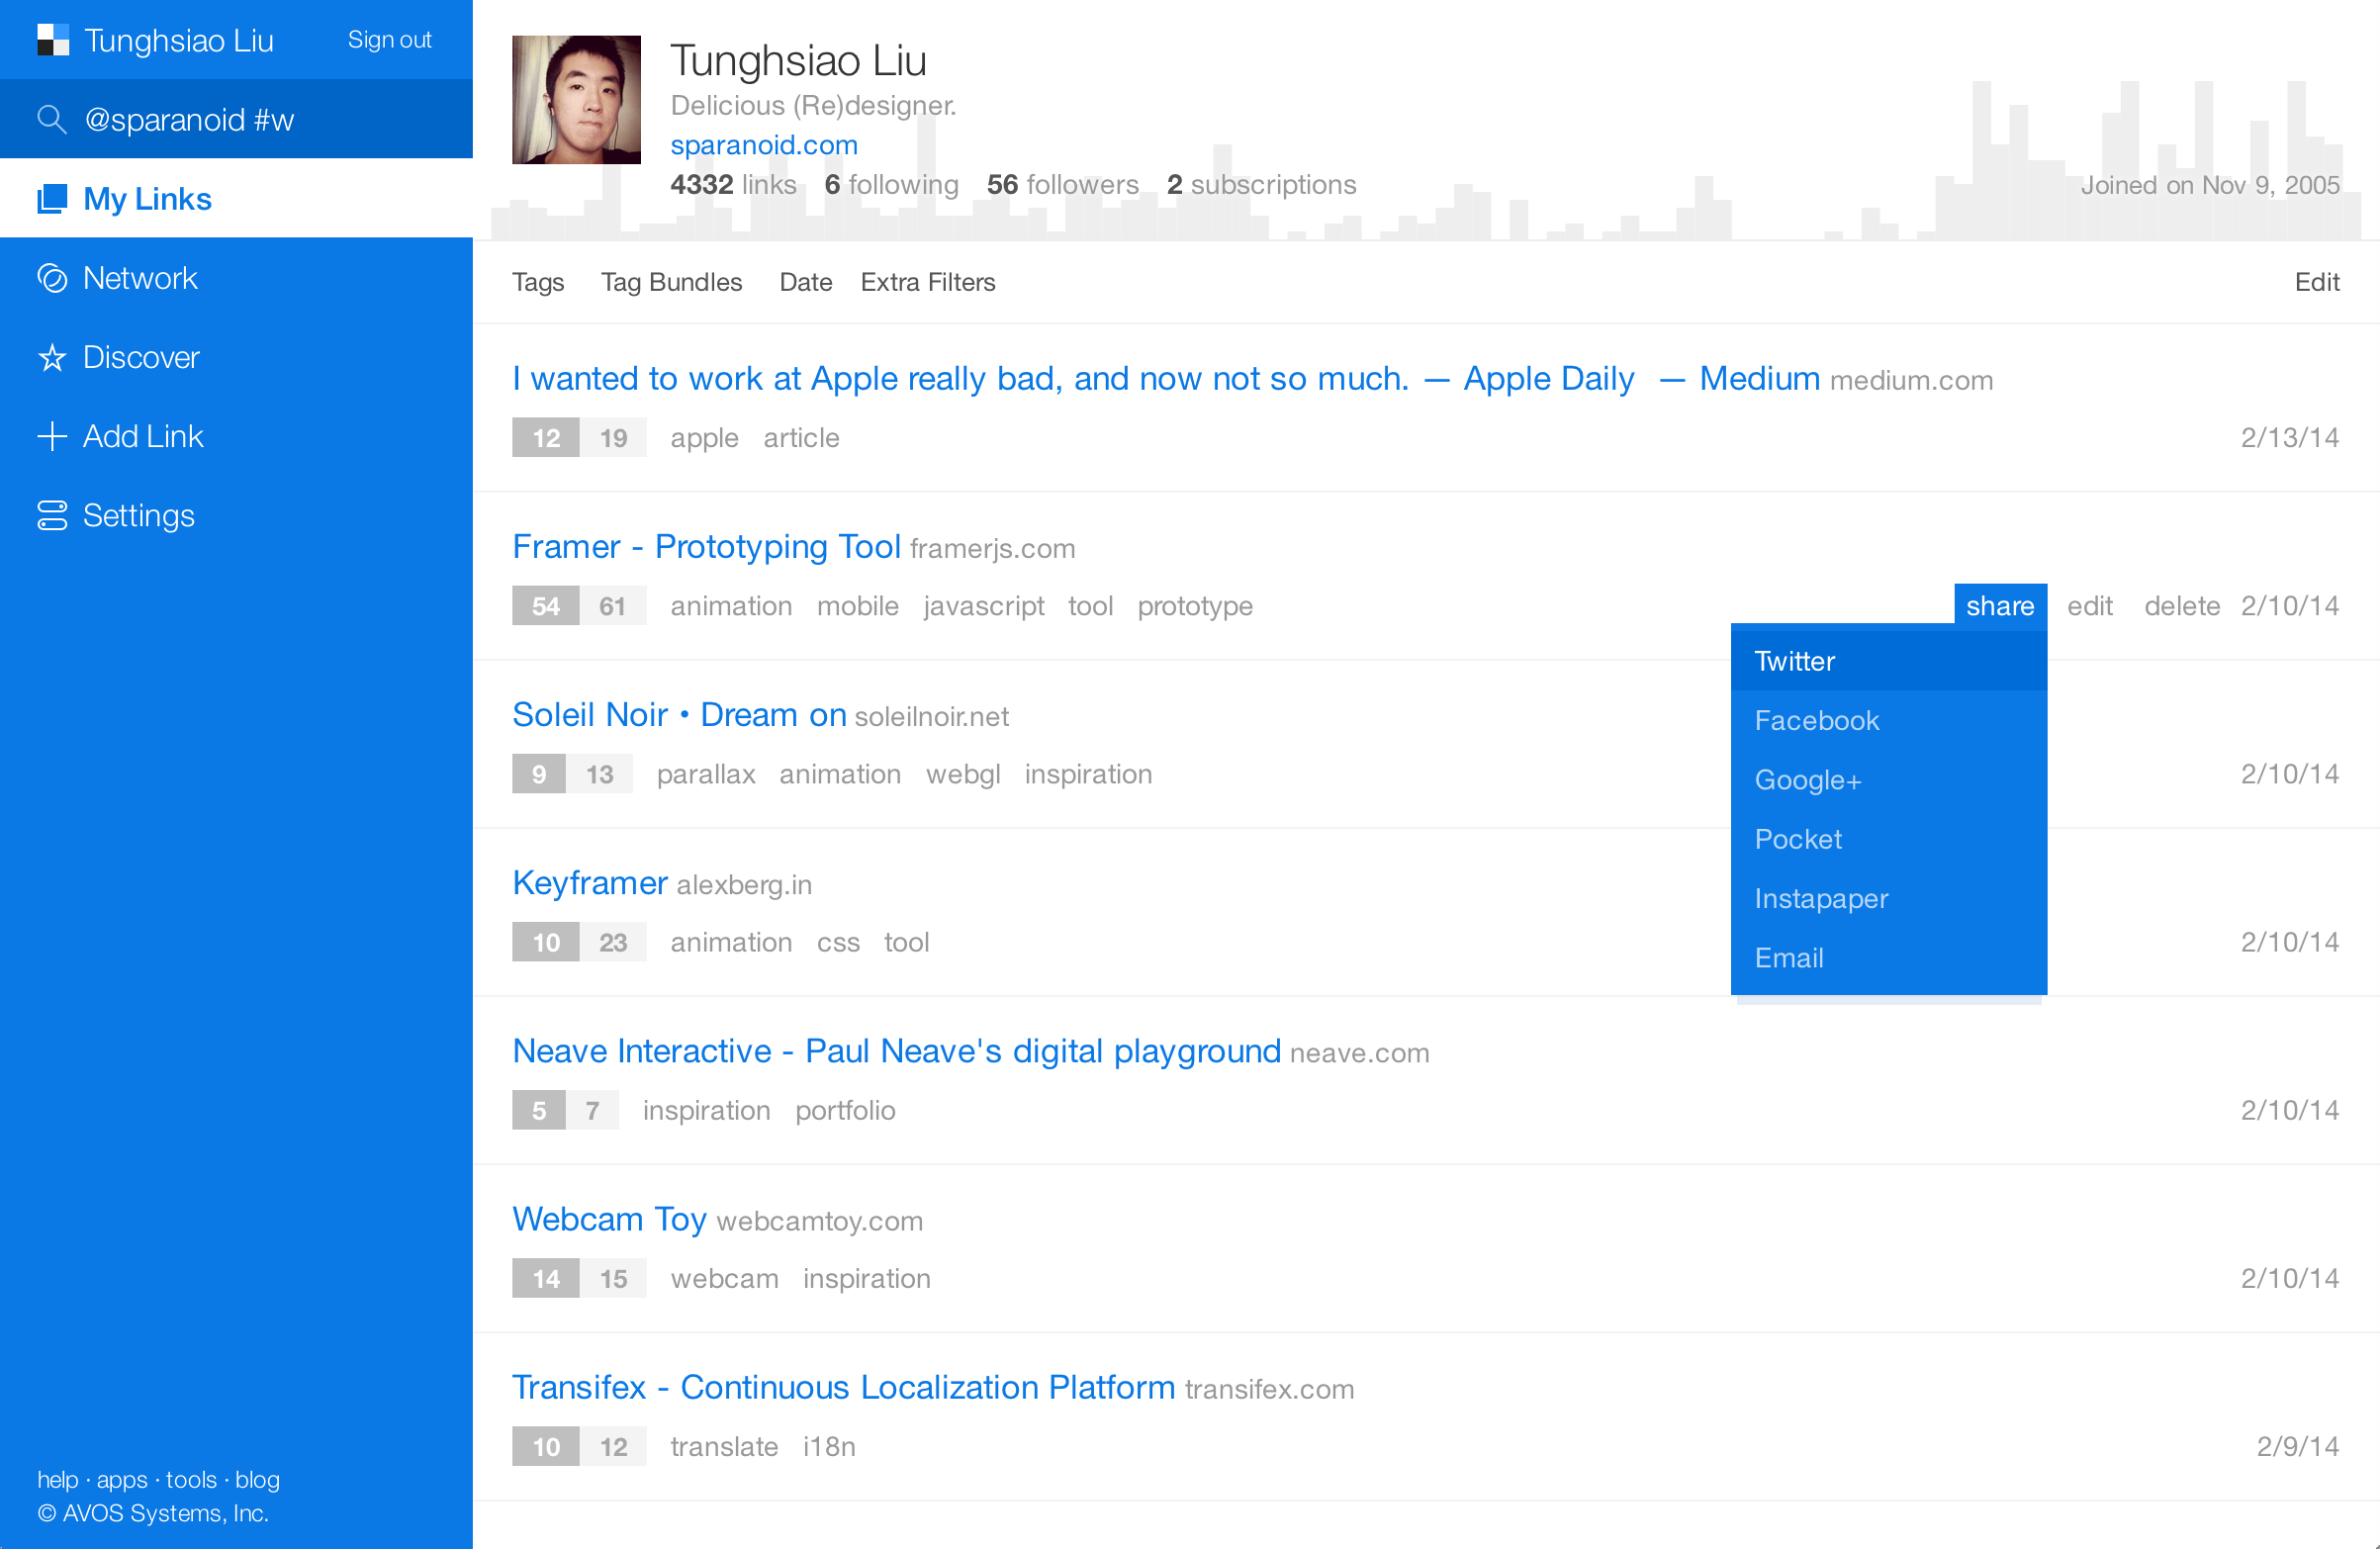Go to the Network page
Viewport: 2380px width, 1549px height.
tap(236, 277)
